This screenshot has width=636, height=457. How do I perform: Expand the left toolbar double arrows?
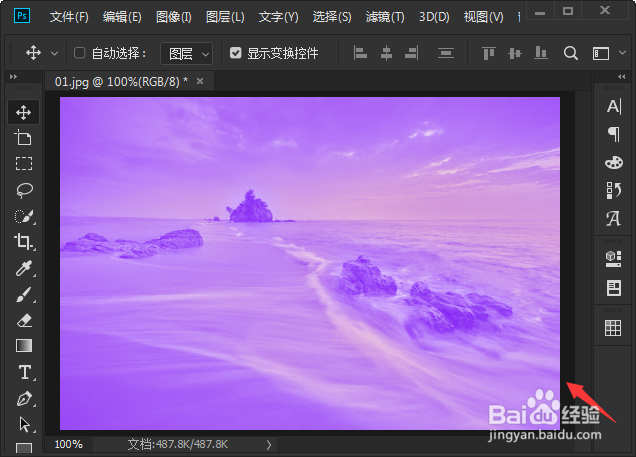coord(13,76)
